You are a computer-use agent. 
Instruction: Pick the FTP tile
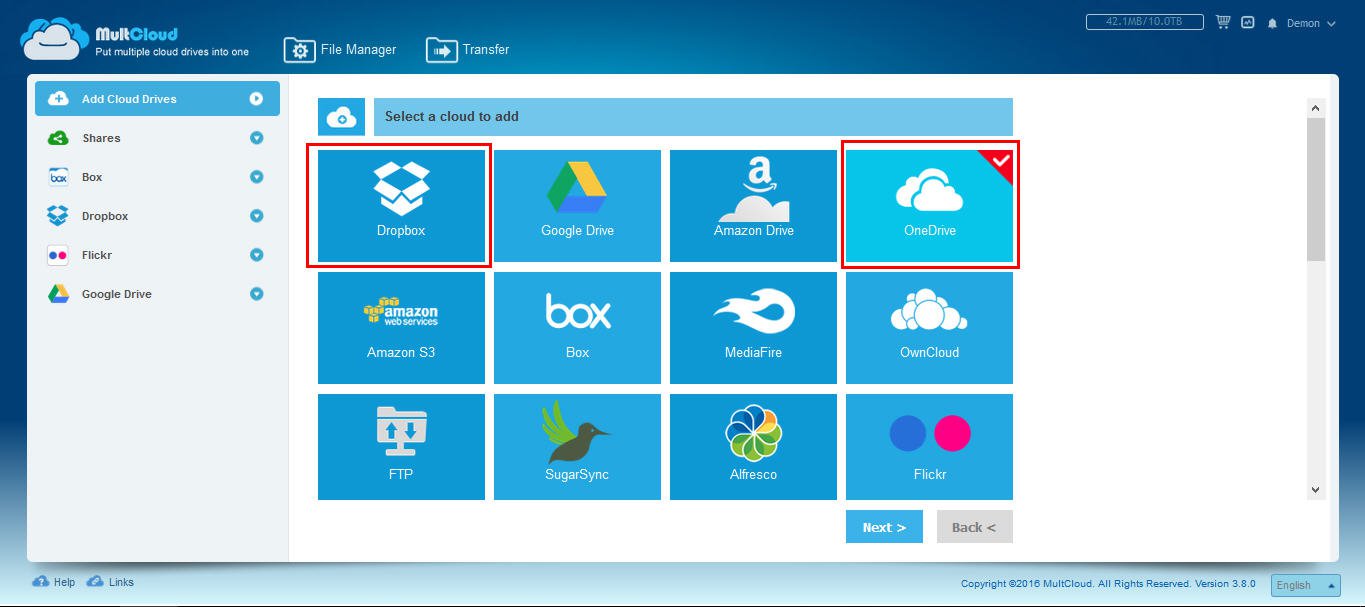point(401,447)
